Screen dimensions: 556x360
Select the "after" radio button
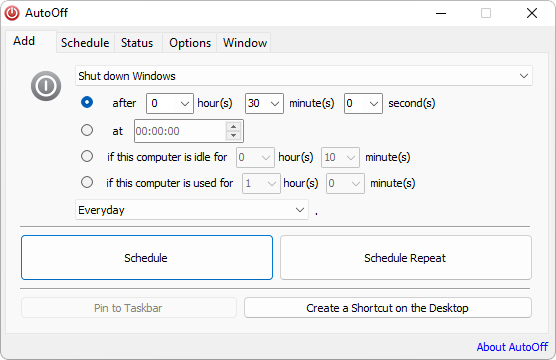point(87,103)
